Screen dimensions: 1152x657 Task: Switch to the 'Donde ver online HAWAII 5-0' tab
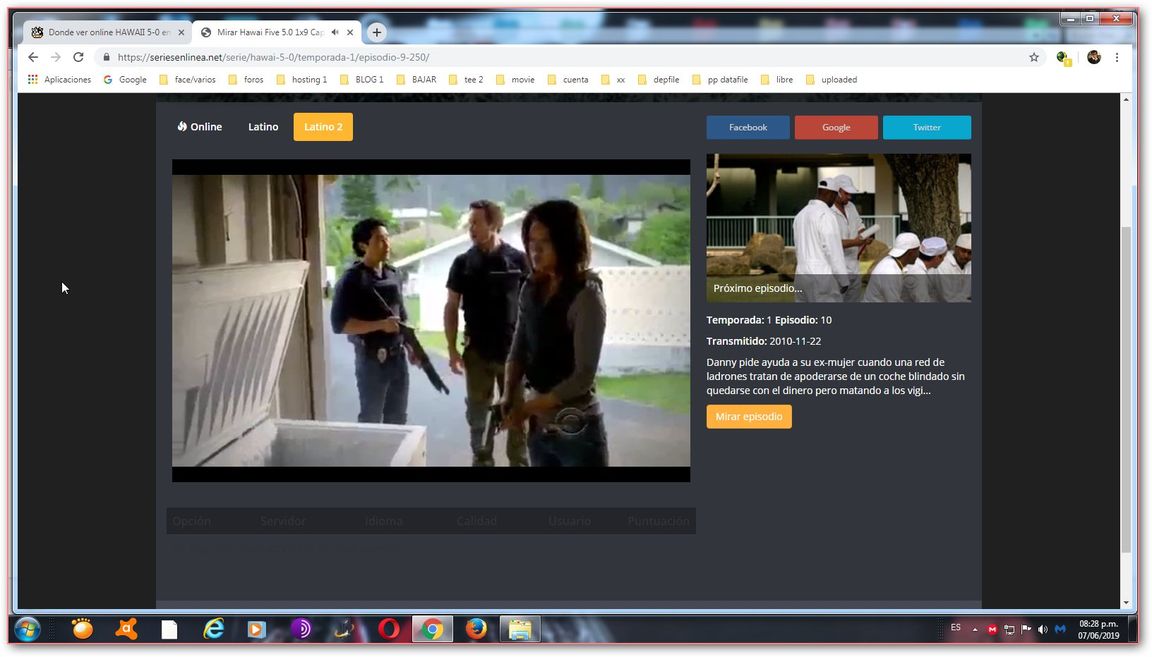coord(107,32)
